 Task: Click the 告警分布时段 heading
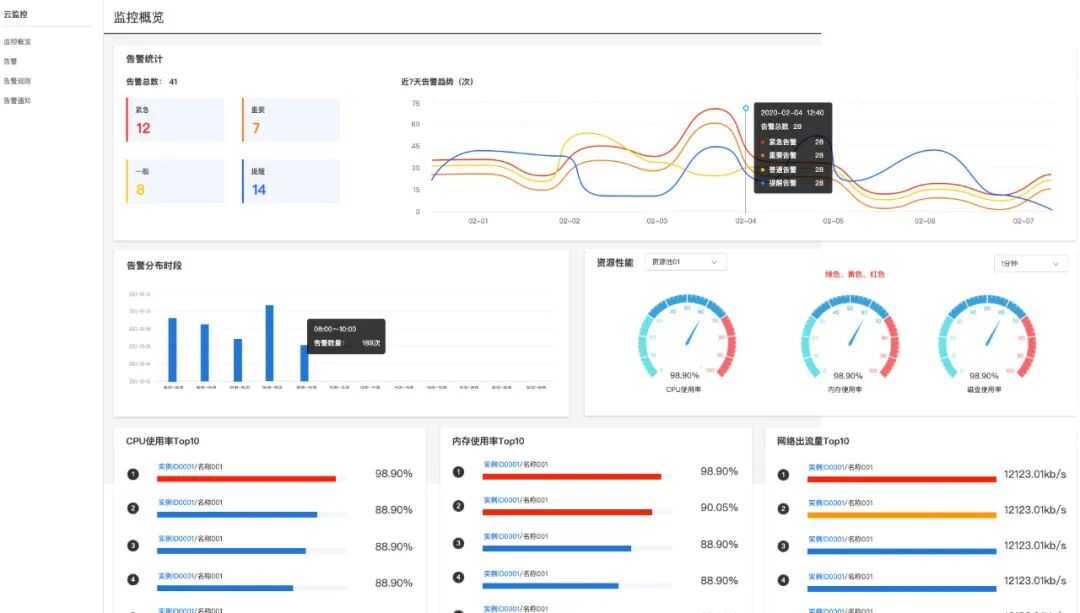coord(154,265)
